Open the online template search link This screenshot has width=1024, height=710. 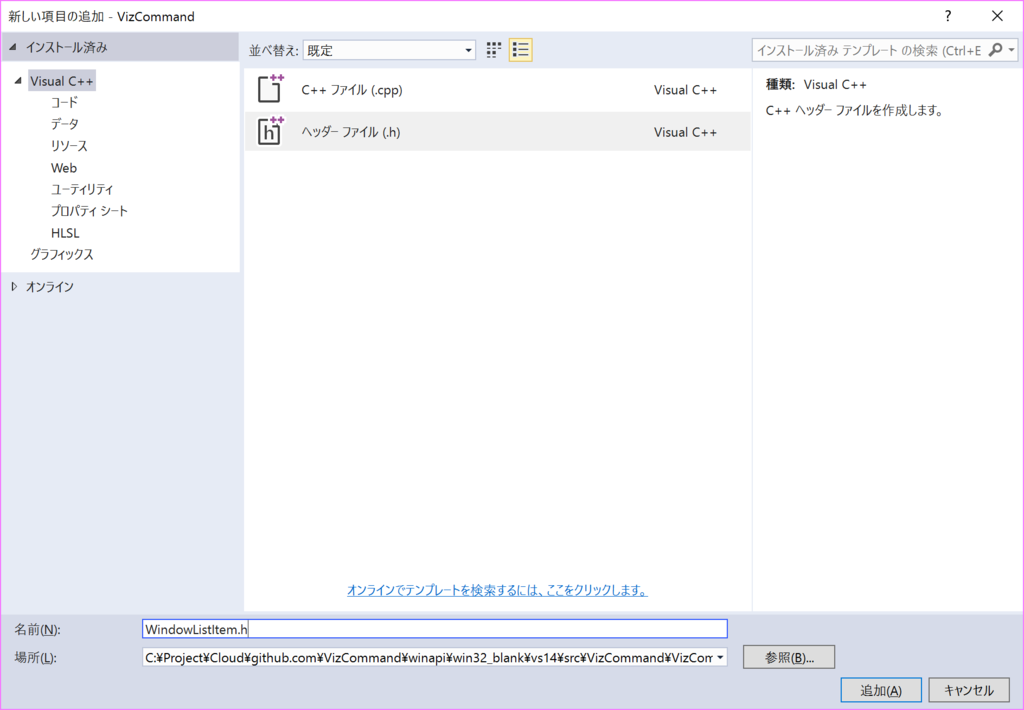click(497, 590)
